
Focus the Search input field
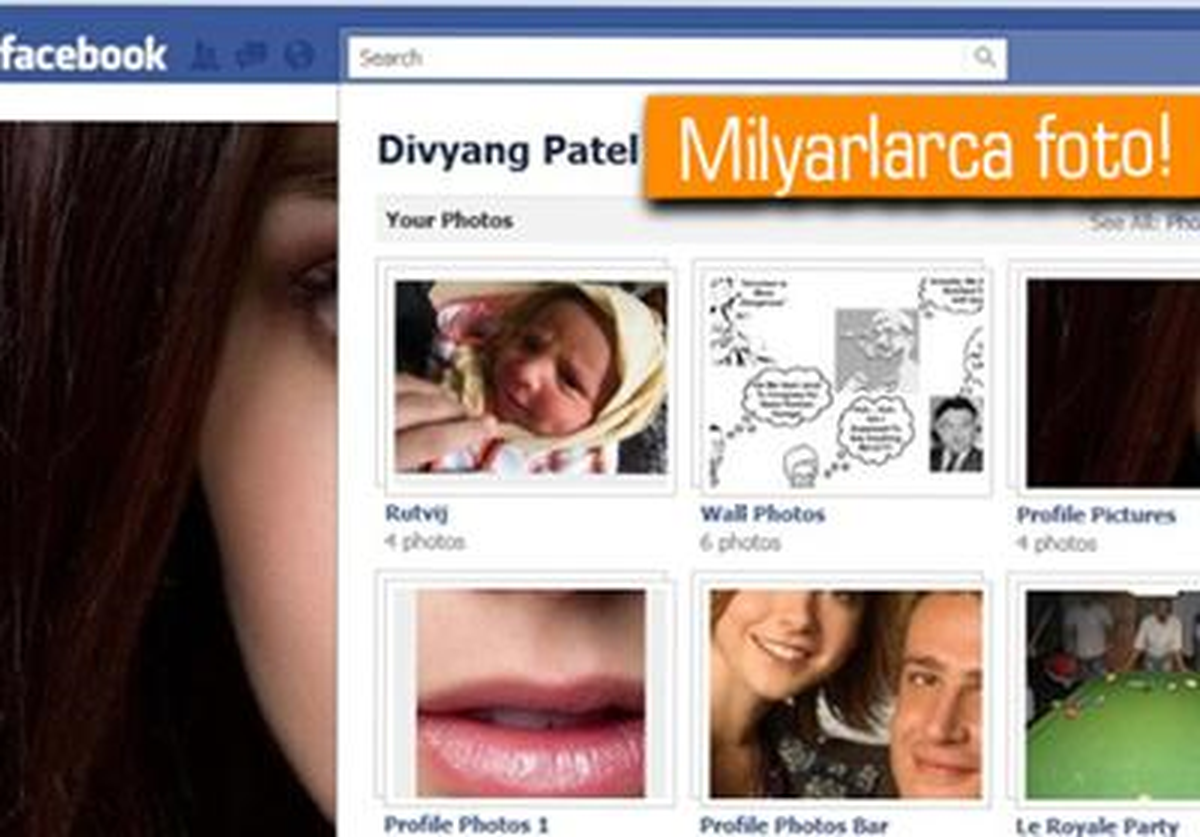677,58
